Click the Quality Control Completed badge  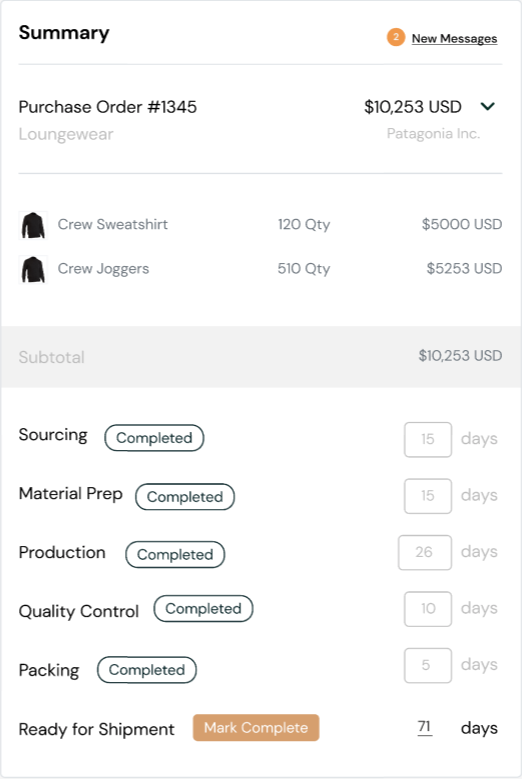click(x=203, y=609)
